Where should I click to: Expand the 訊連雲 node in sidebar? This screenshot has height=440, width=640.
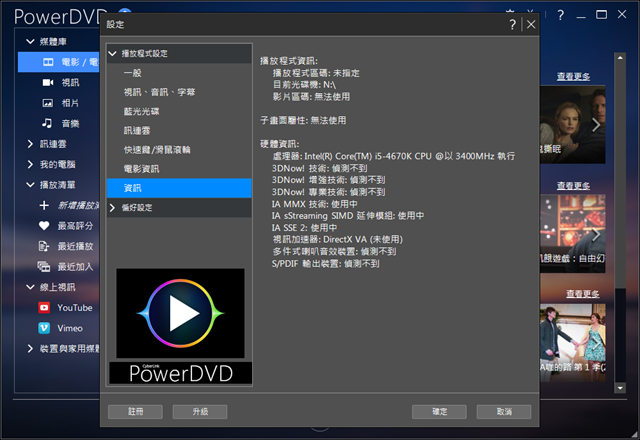pos(30,144)
